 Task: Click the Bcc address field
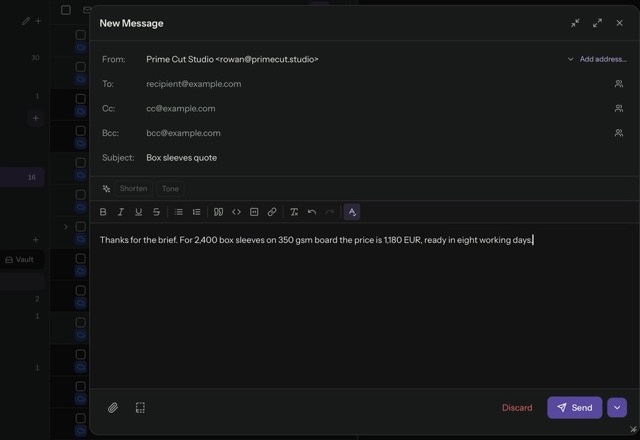(x=376, y=133)
